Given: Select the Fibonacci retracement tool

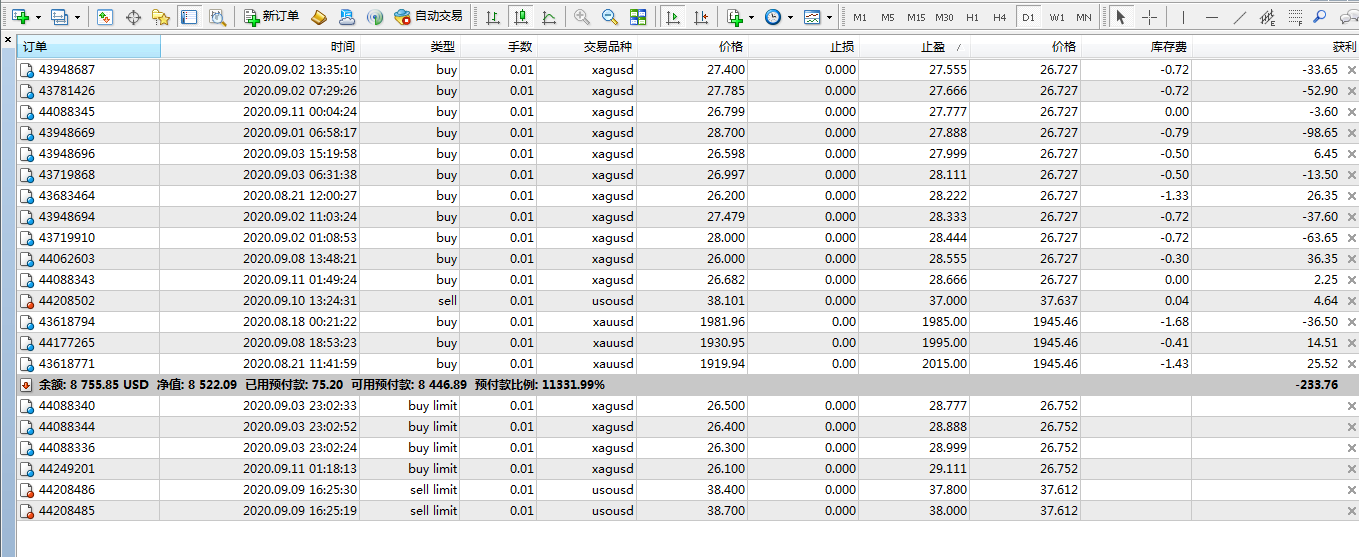Looking at the screenshot, I should pos(1296,17).
